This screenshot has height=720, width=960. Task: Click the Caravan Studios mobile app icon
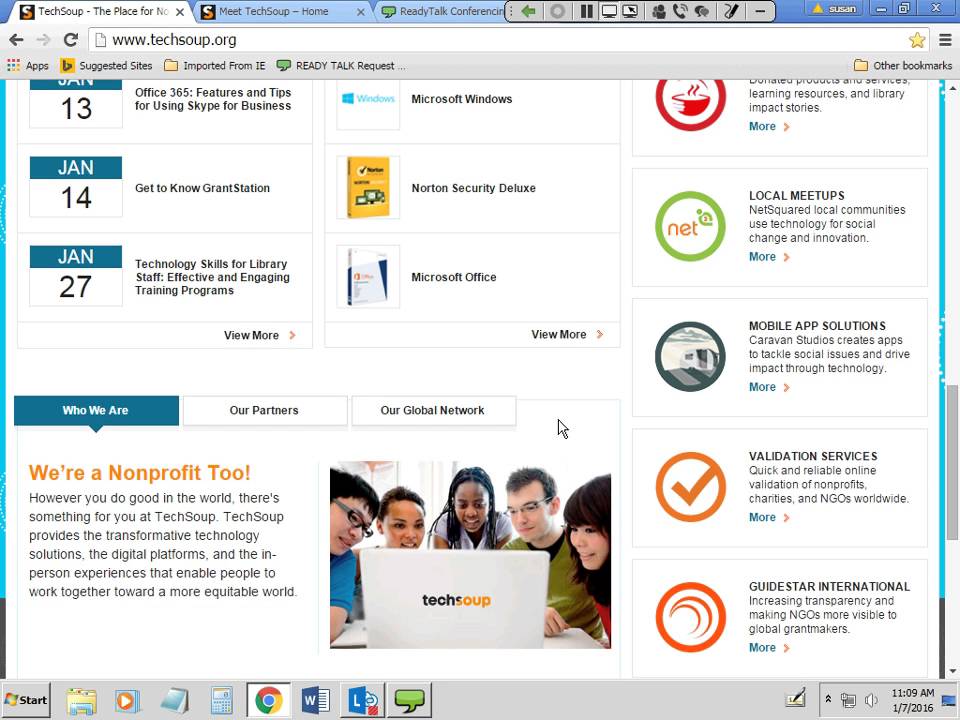pyautogui.click(x=691, y=356)
